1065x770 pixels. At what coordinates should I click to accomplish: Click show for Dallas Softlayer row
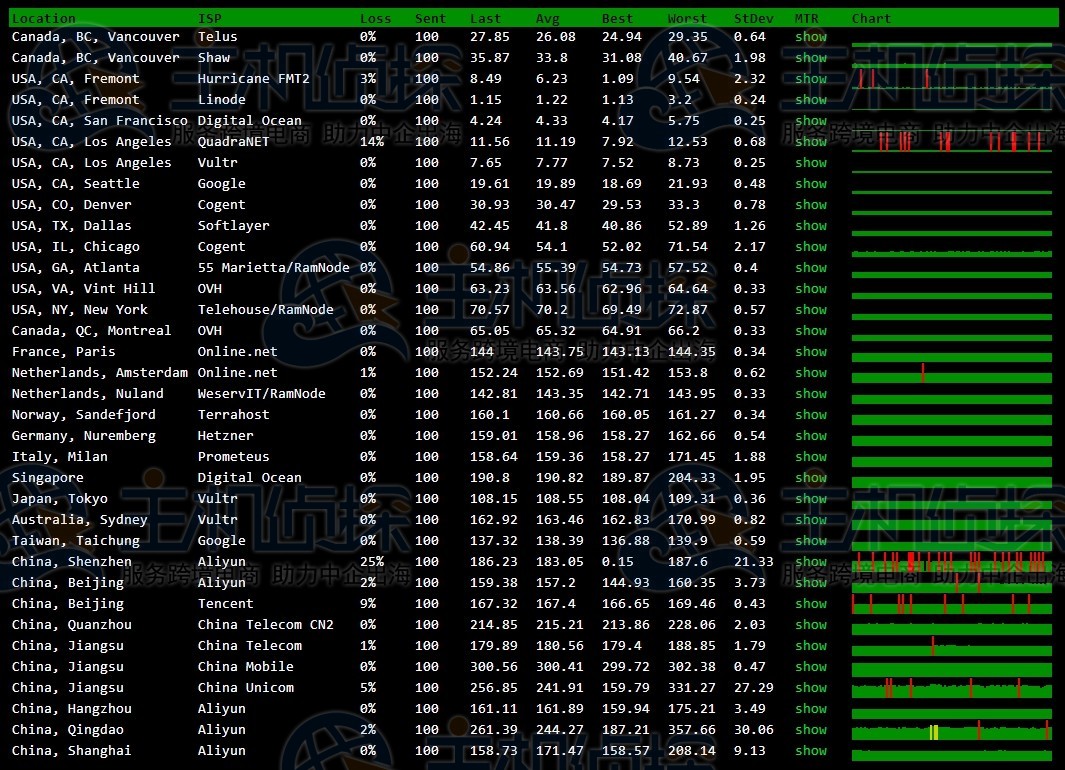[x=811, y=226]
